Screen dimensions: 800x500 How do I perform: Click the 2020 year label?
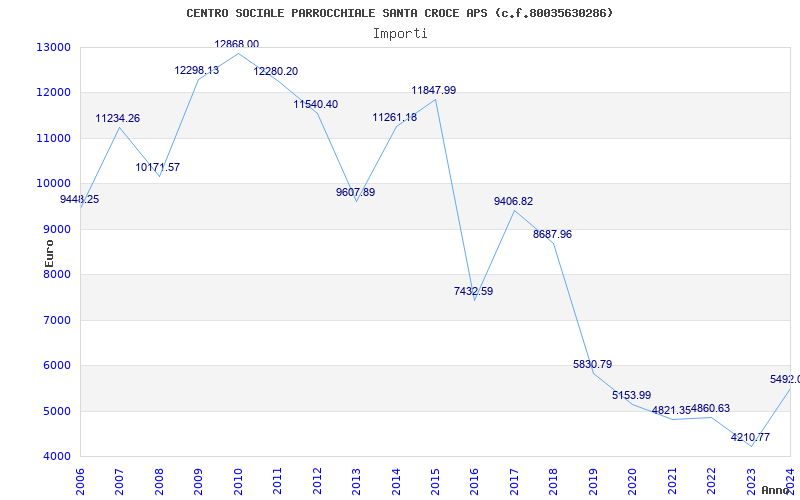(x=633, y=481)
